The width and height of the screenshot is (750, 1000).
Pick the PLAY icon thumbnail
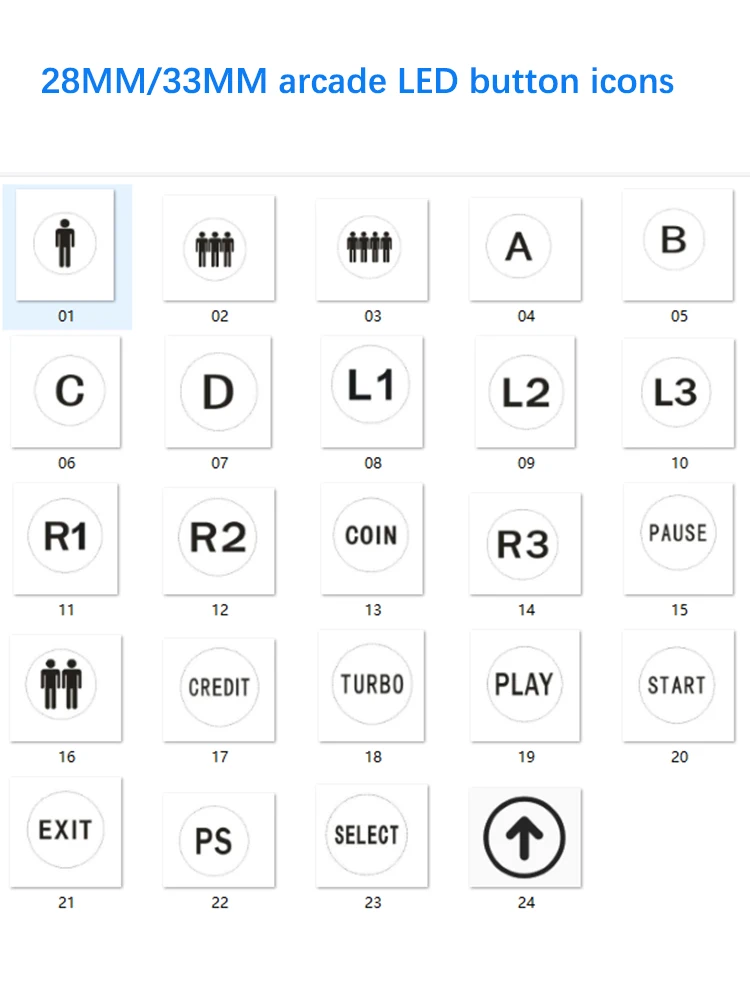525,686
